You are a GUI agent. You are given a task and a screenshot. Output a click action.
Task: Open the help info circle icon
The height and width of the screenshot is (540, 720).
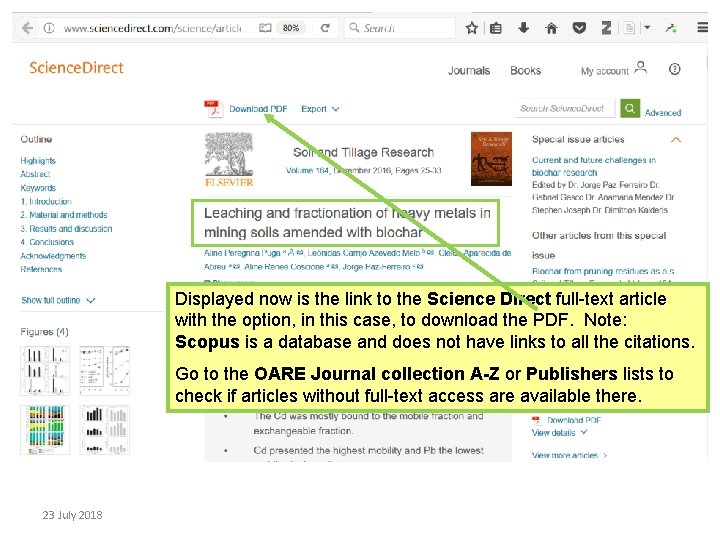click(x=674, y=69)
